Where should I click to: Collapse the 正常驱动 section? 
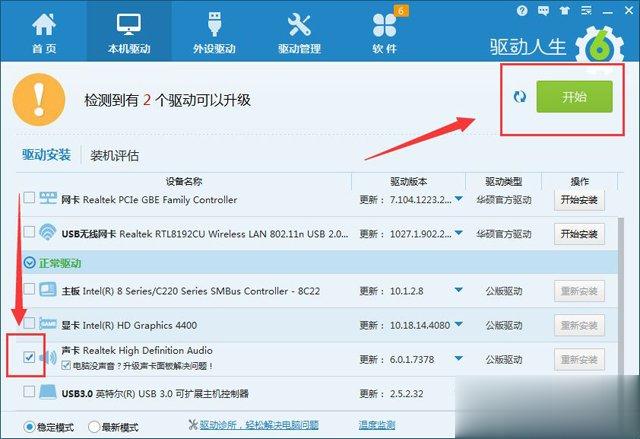pos(29,263)
